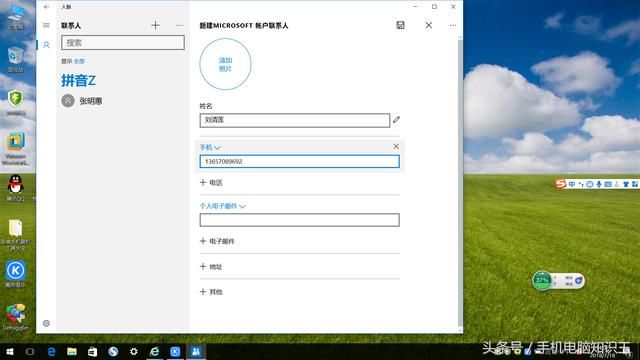The width and height of the screenshot is (640, 360).
Task: Click the filter link next to 显示
Action: (79, 61)
